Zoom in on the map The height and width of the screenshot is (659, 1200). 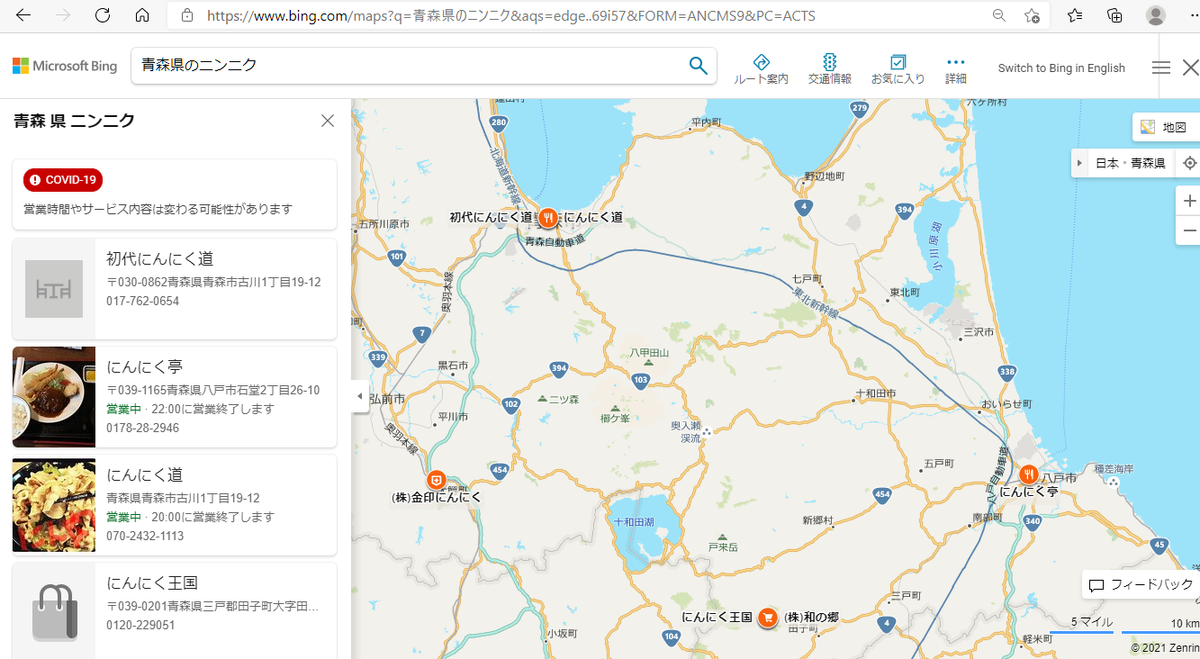point(1189,201)
